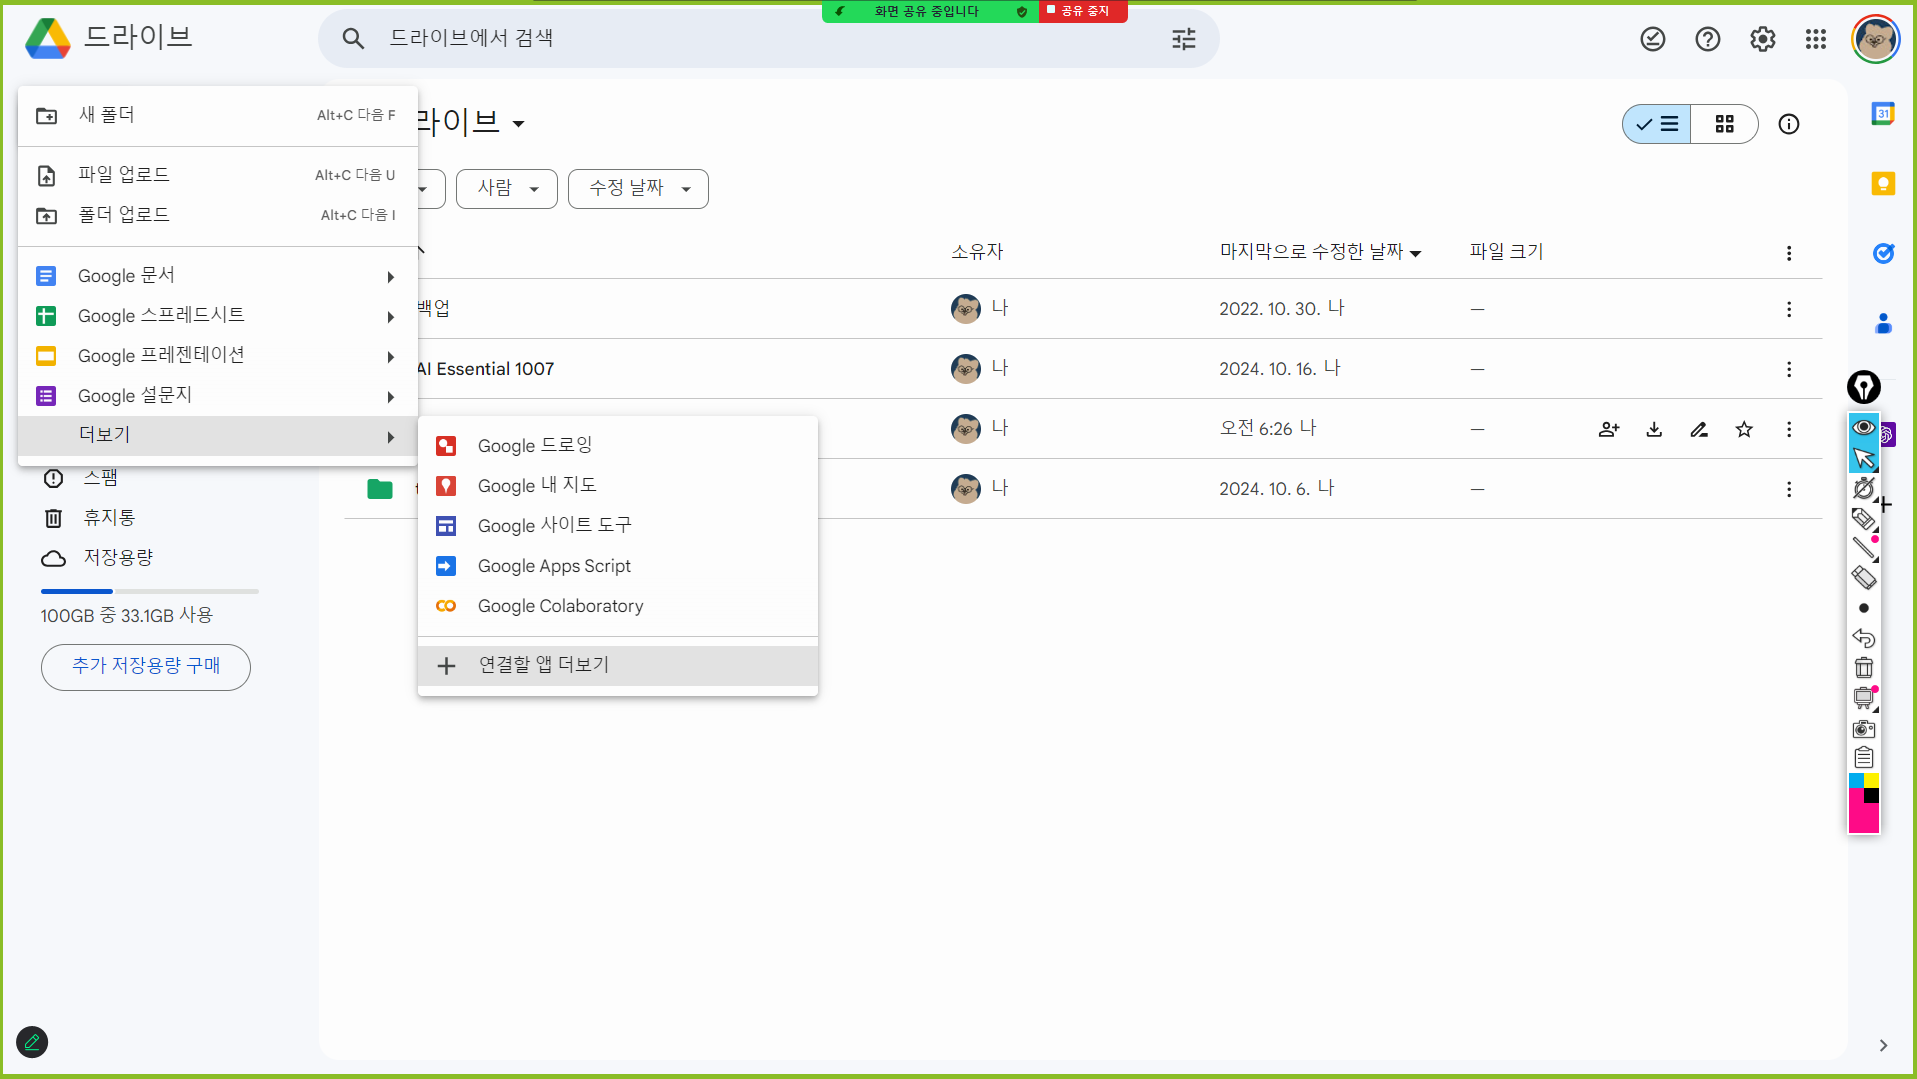This screenshot has height=1079, width=1917.
Task: Open the settings gear in Drive header
Action: coord(1762,39)
